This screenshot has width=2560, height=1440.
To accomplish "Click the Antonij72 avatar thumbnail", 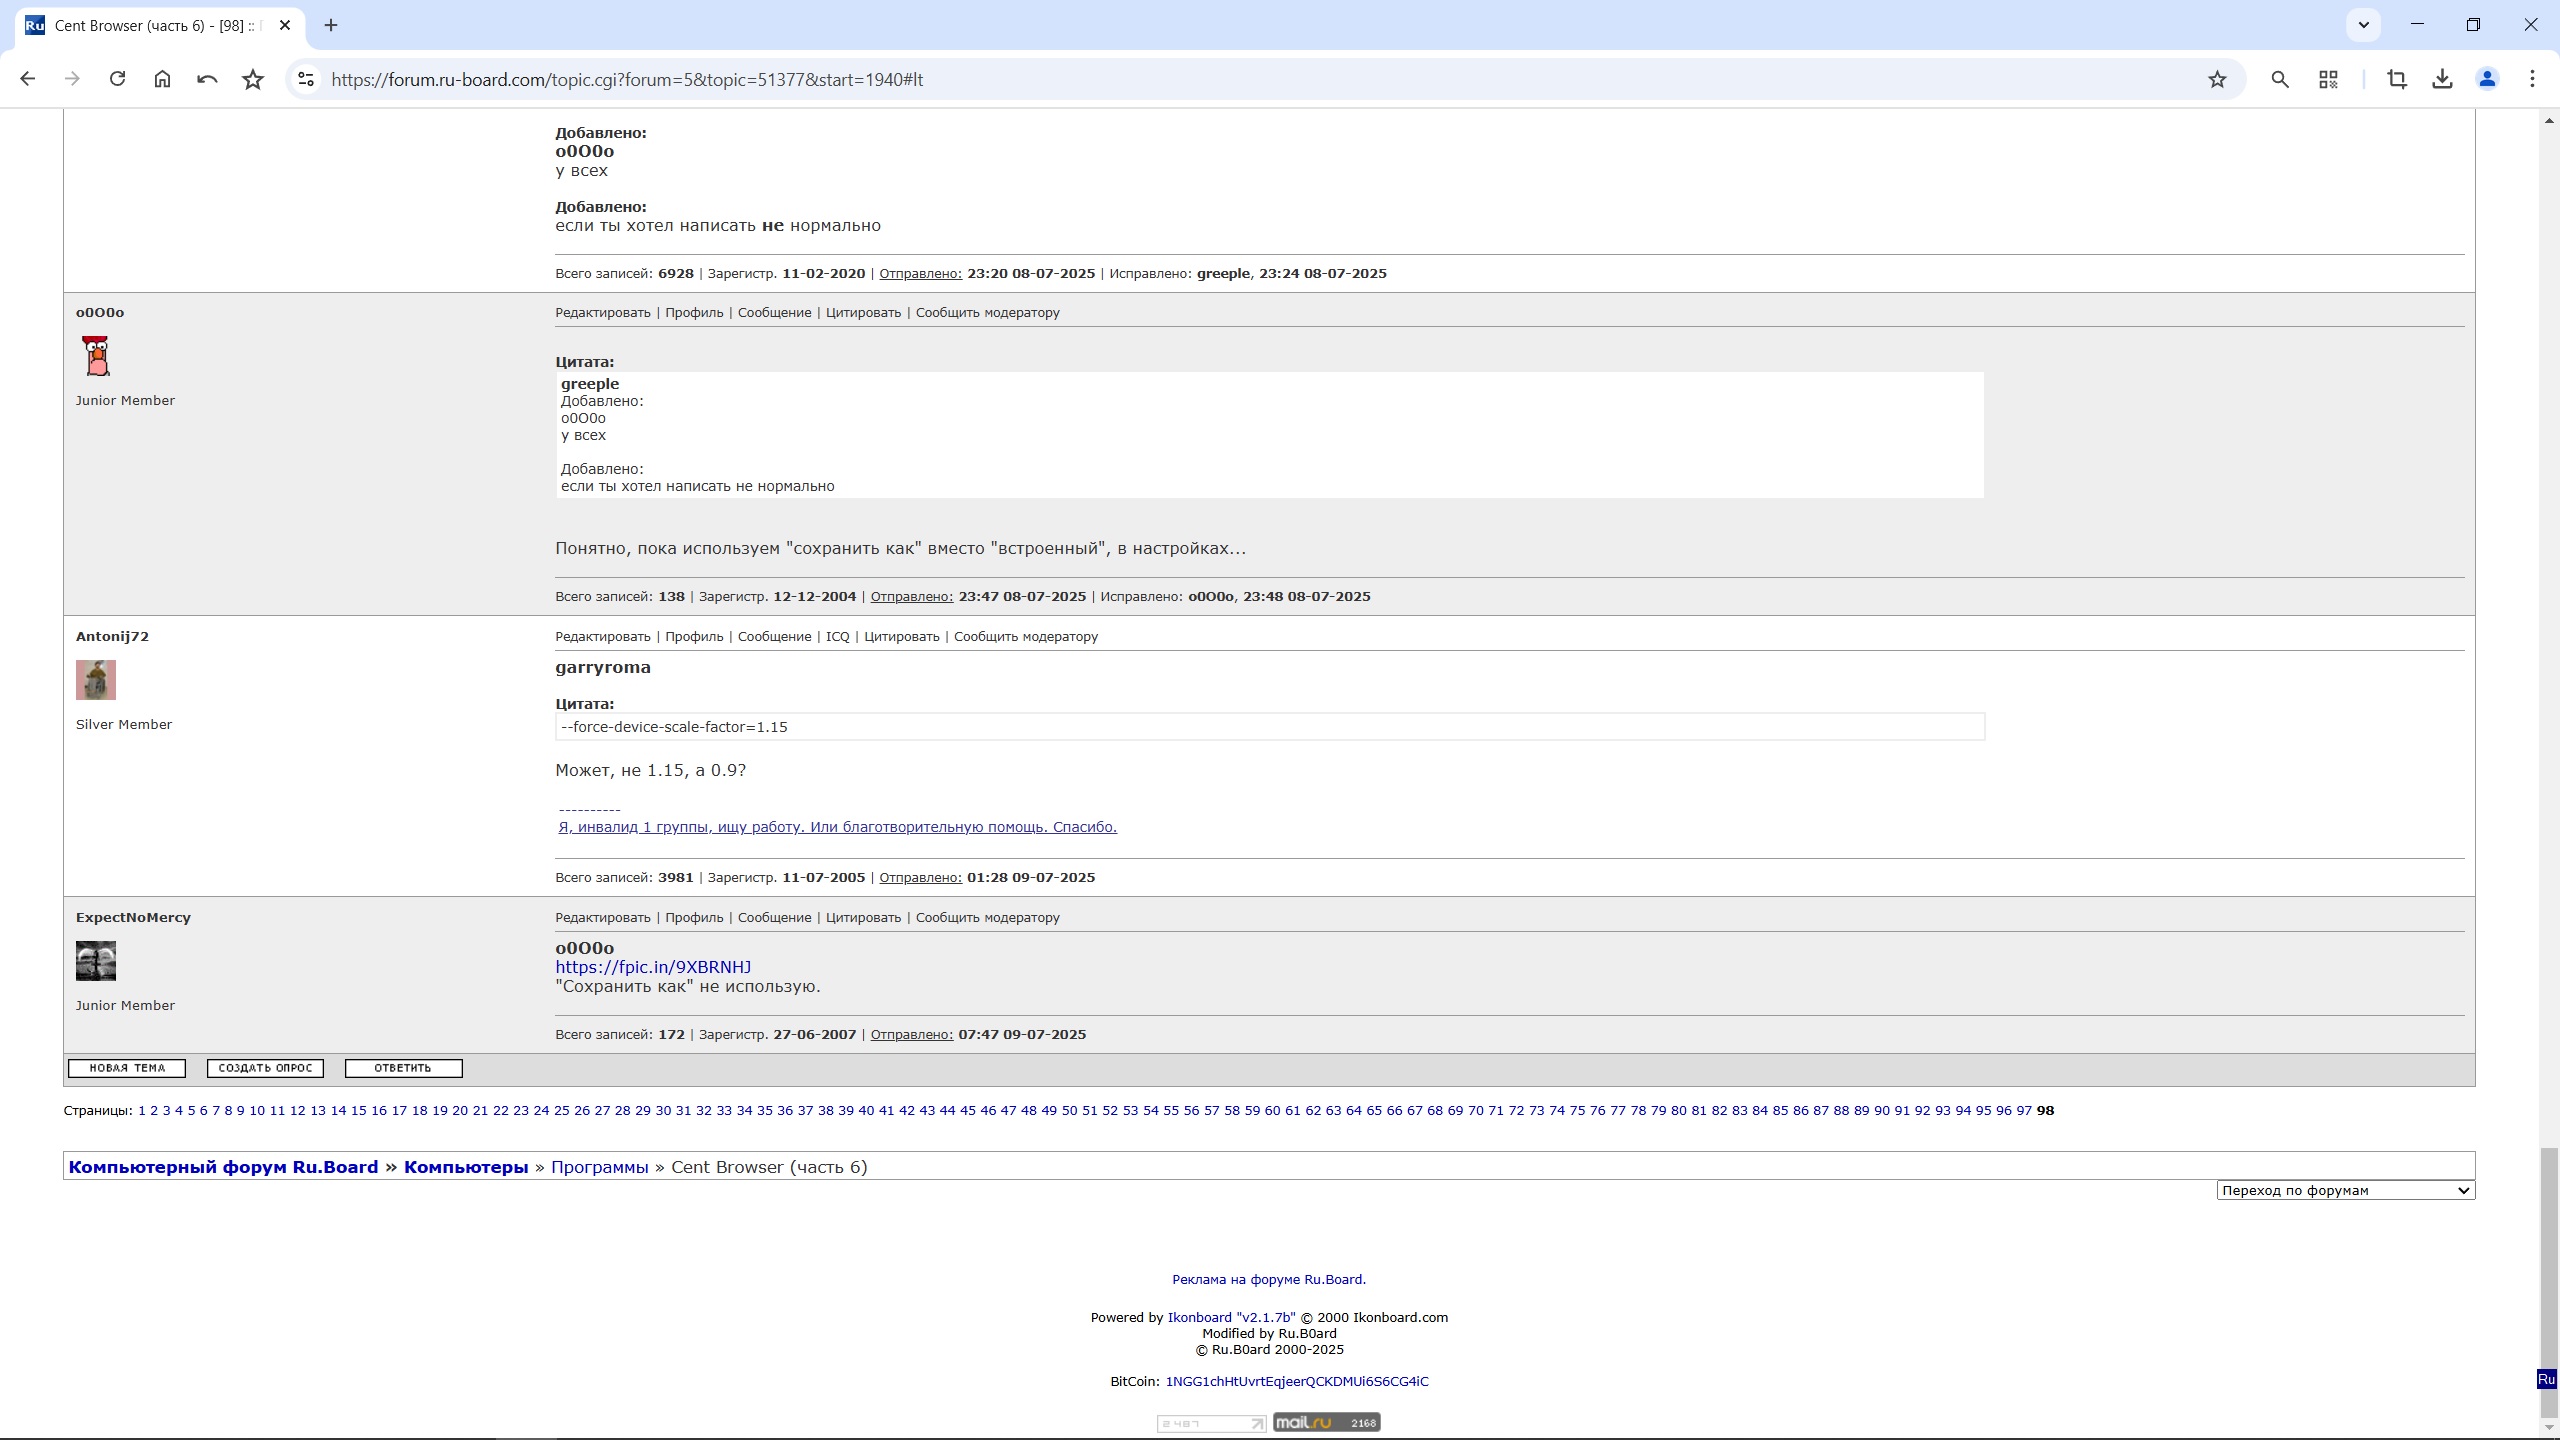I will click(96, 680).
